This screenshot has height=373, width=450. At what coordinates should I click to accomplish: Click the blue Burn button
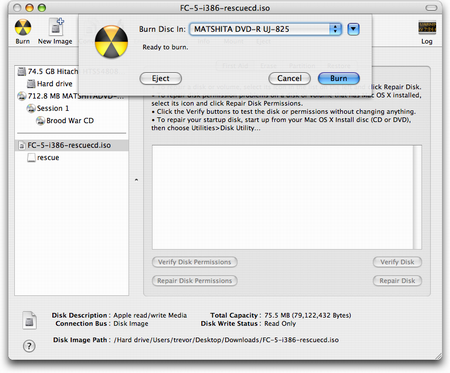coord(339,78)
